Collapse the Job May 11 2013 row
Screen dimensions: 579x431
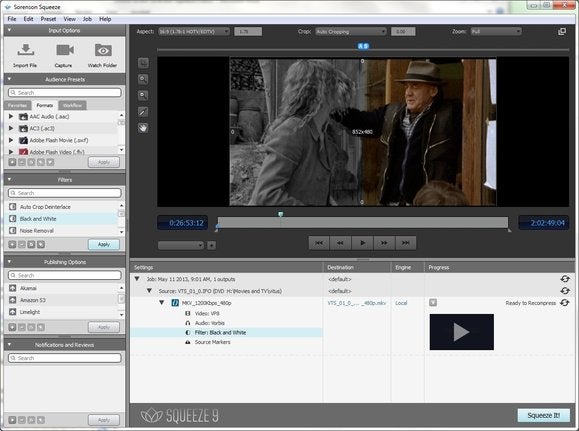[x=137, y=279]
